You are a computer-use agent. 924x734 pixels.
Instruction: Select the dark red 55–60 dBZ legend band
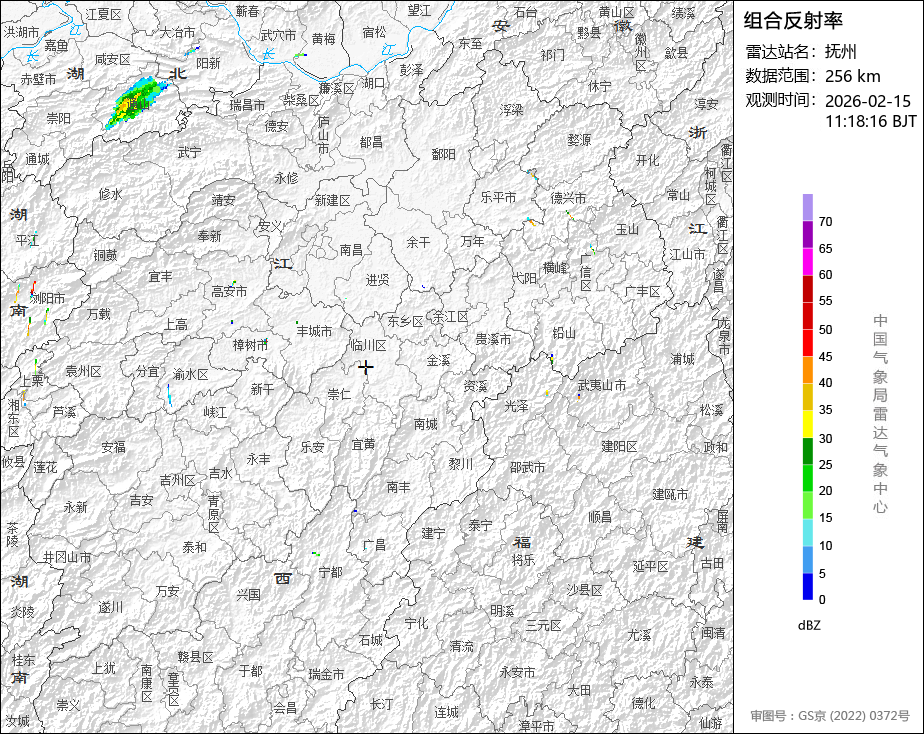807,289
